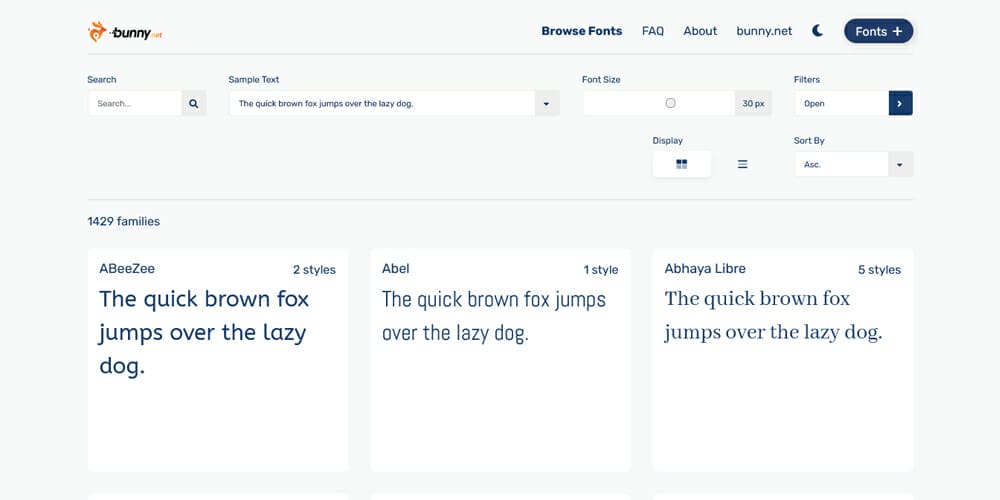This screenshot has height=500, width=1000.
Task: Open the Filters panel arrow
Action: pyautogui.click(x=901, y=103)
